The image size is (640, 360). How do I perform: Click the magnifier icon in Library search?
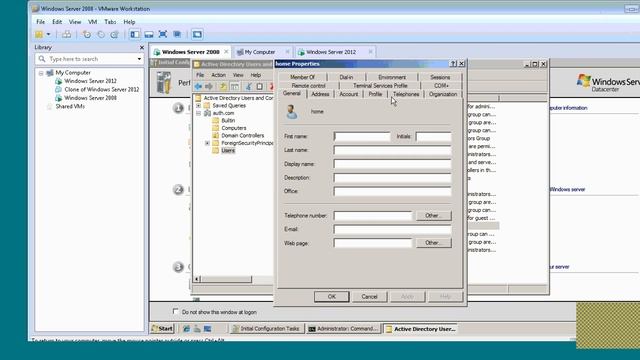tap(42, 59)
